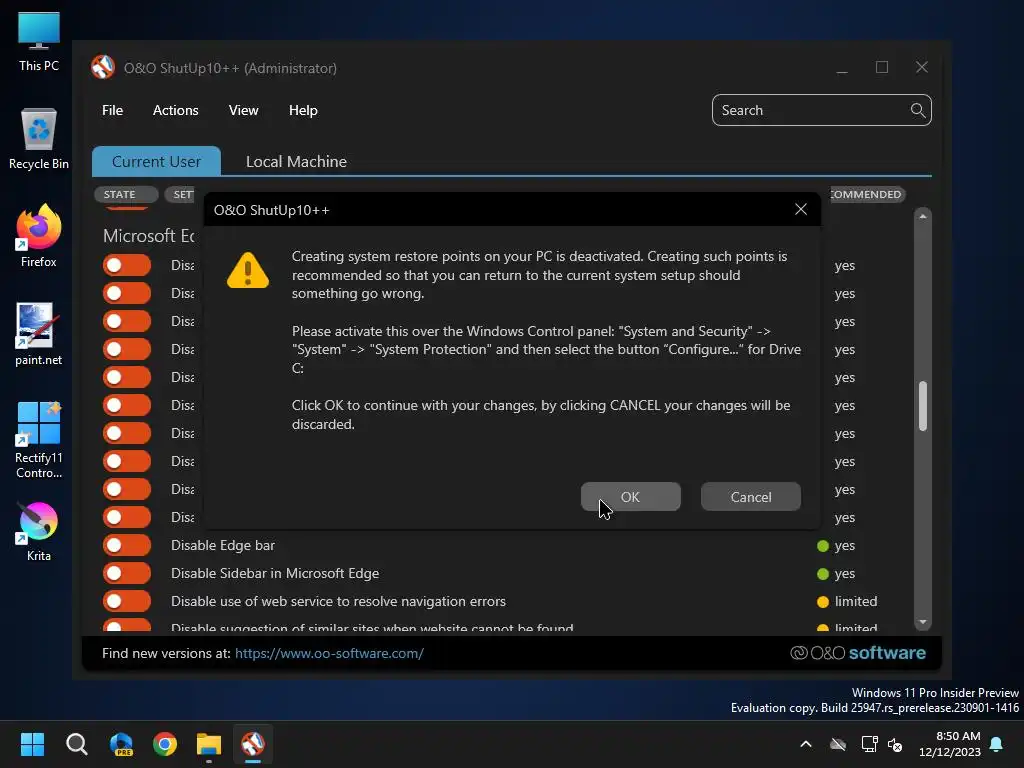Click the 'limited' value for web service row
The height and width of the screenshot is (768, 1024).
pyautogui.click(x=856, y=601)
